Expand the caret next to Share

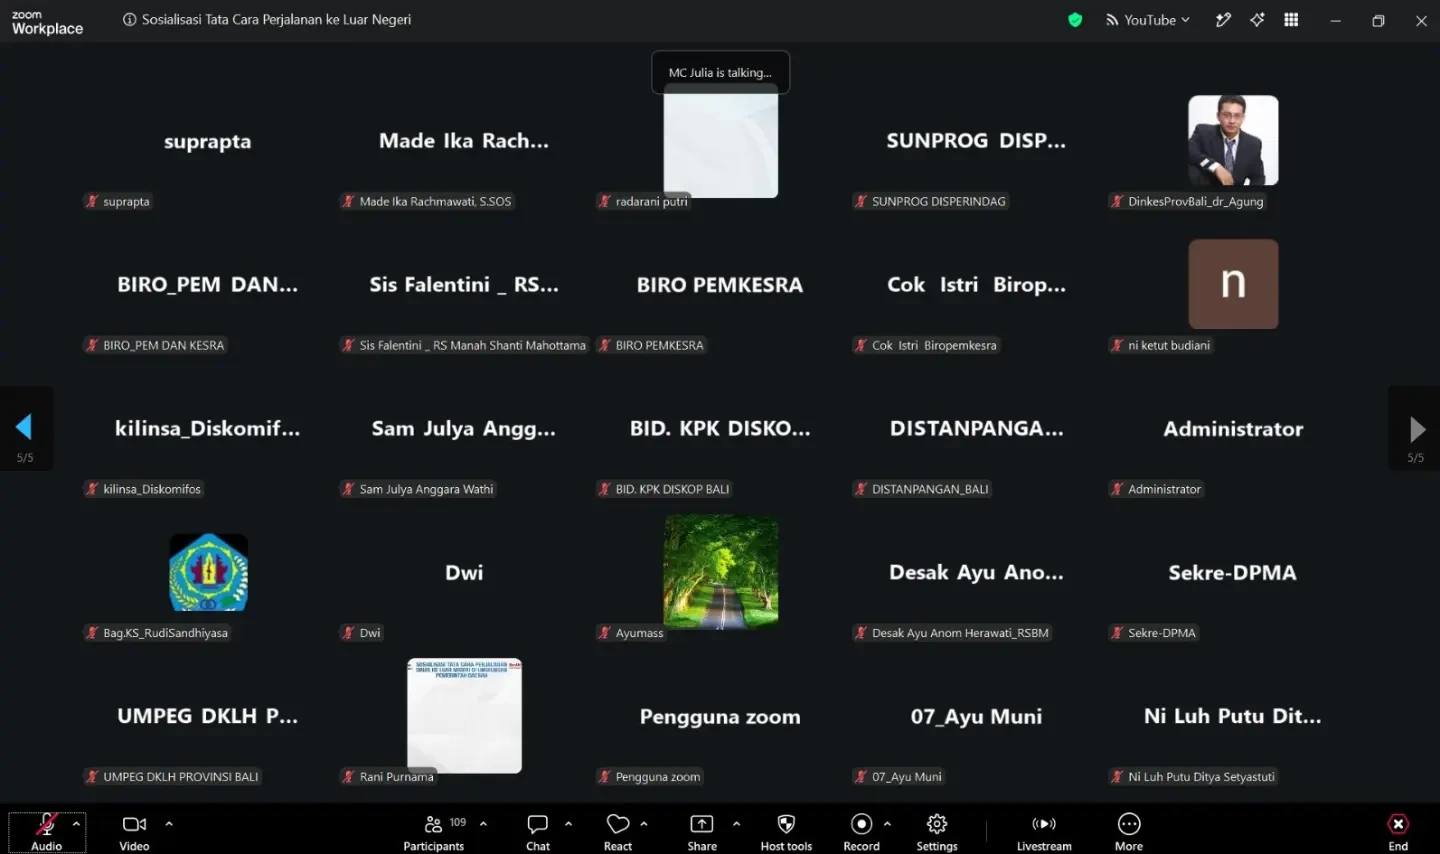[736, 824]
